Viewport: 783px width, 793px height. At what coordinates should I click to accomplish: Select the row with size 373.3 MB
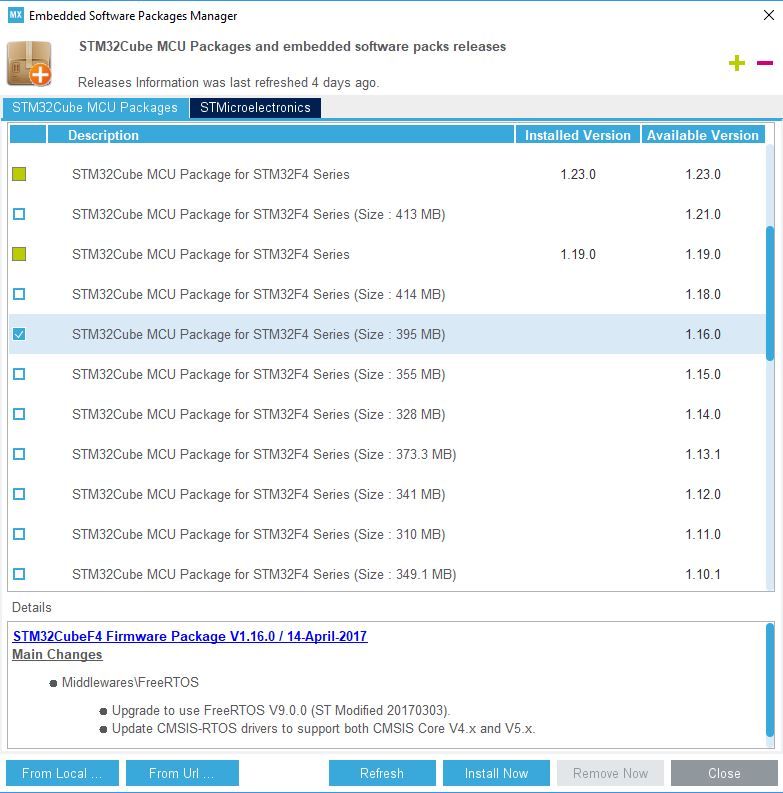click(387, 454)
